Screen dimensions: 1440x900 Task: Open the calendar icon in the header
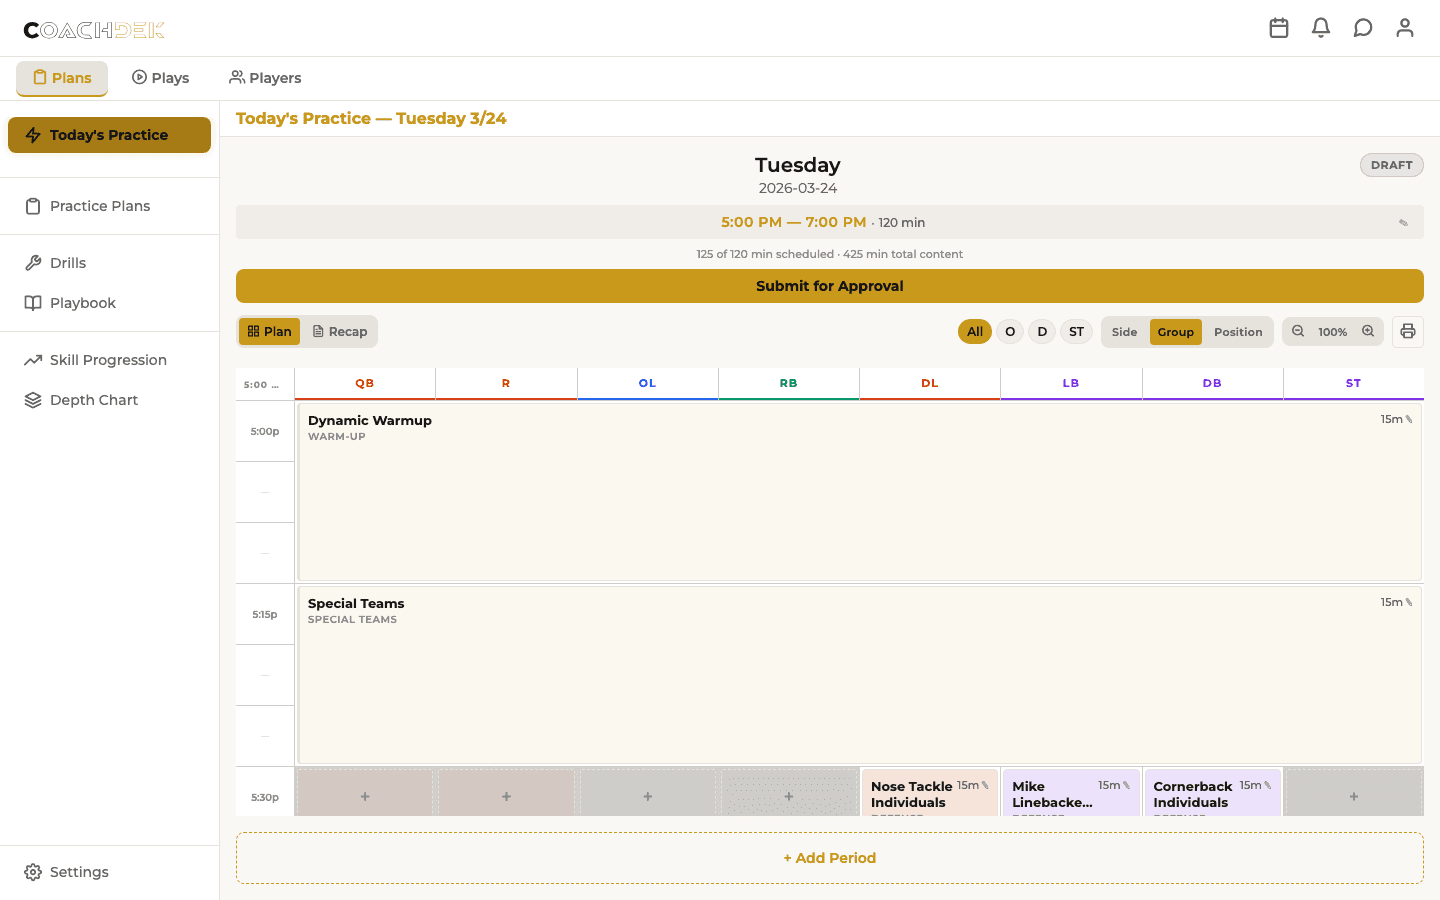point(1279,27)
